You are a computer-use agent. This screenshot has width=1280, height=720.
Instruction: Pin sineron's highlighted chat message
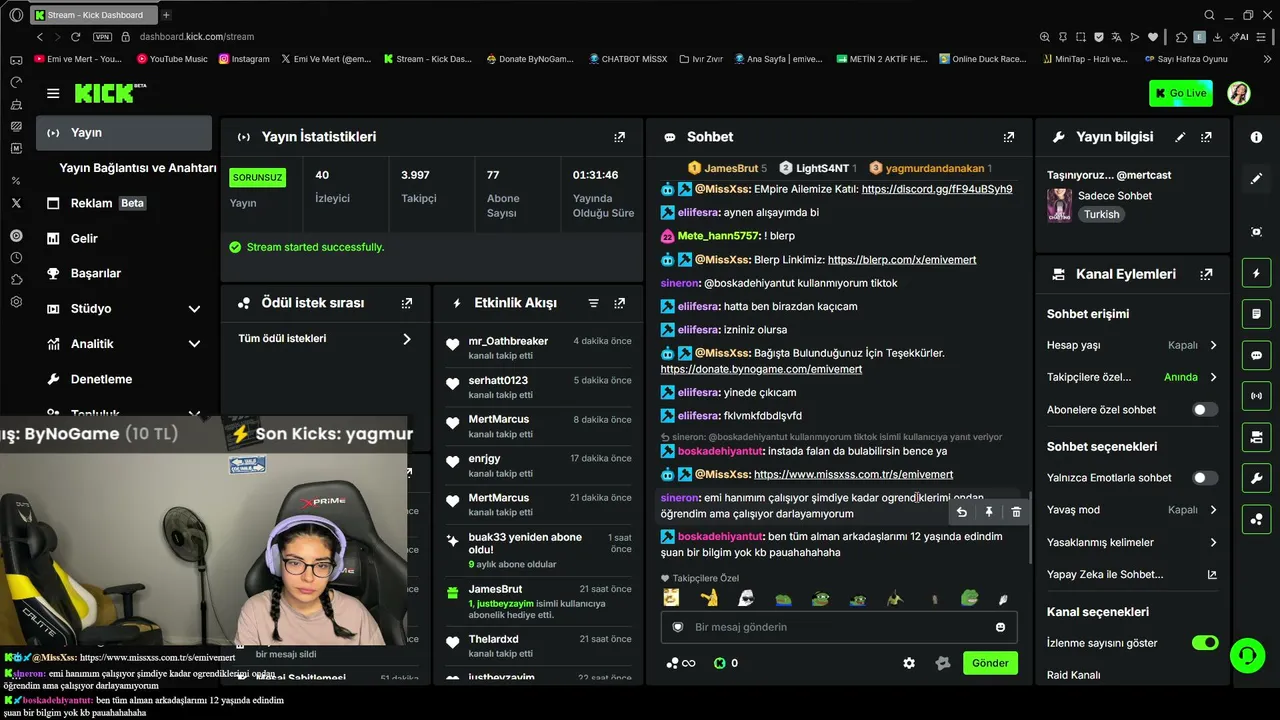click(989, 512)
